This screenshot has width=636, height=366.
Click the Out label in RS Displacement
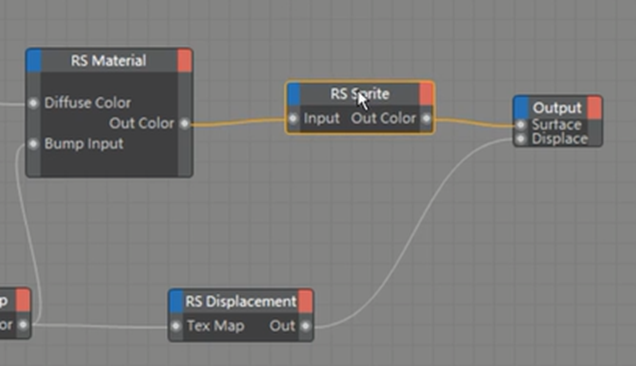click(x=282, y=326)
